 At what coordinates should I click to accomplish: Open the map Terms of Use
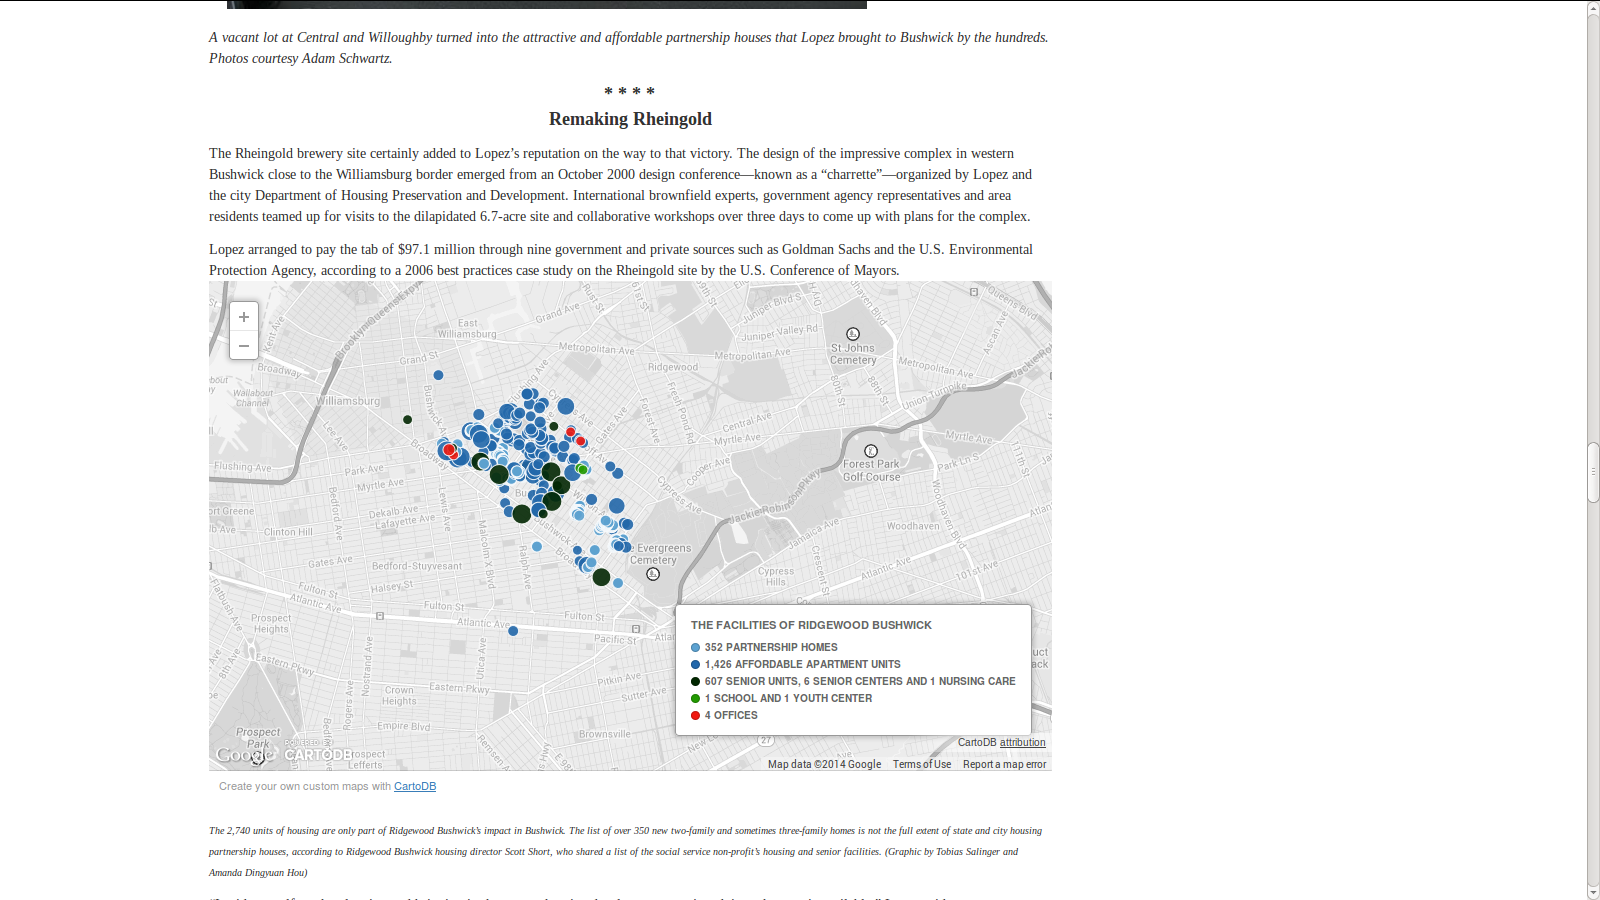pos(921,765)
